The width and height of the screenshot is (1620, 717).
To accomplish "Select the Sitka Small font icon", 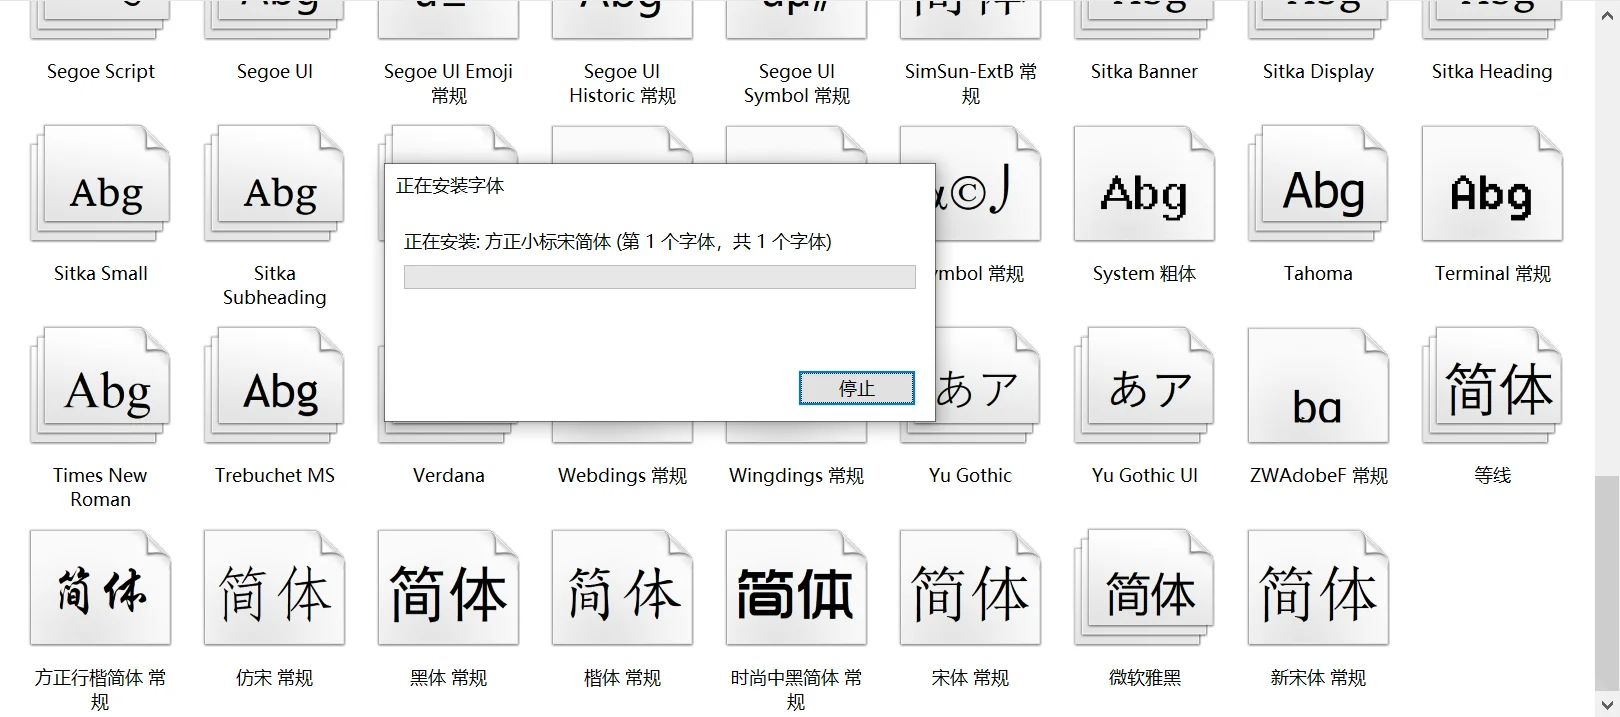I will pyautogui.click(x=100, y=184).
